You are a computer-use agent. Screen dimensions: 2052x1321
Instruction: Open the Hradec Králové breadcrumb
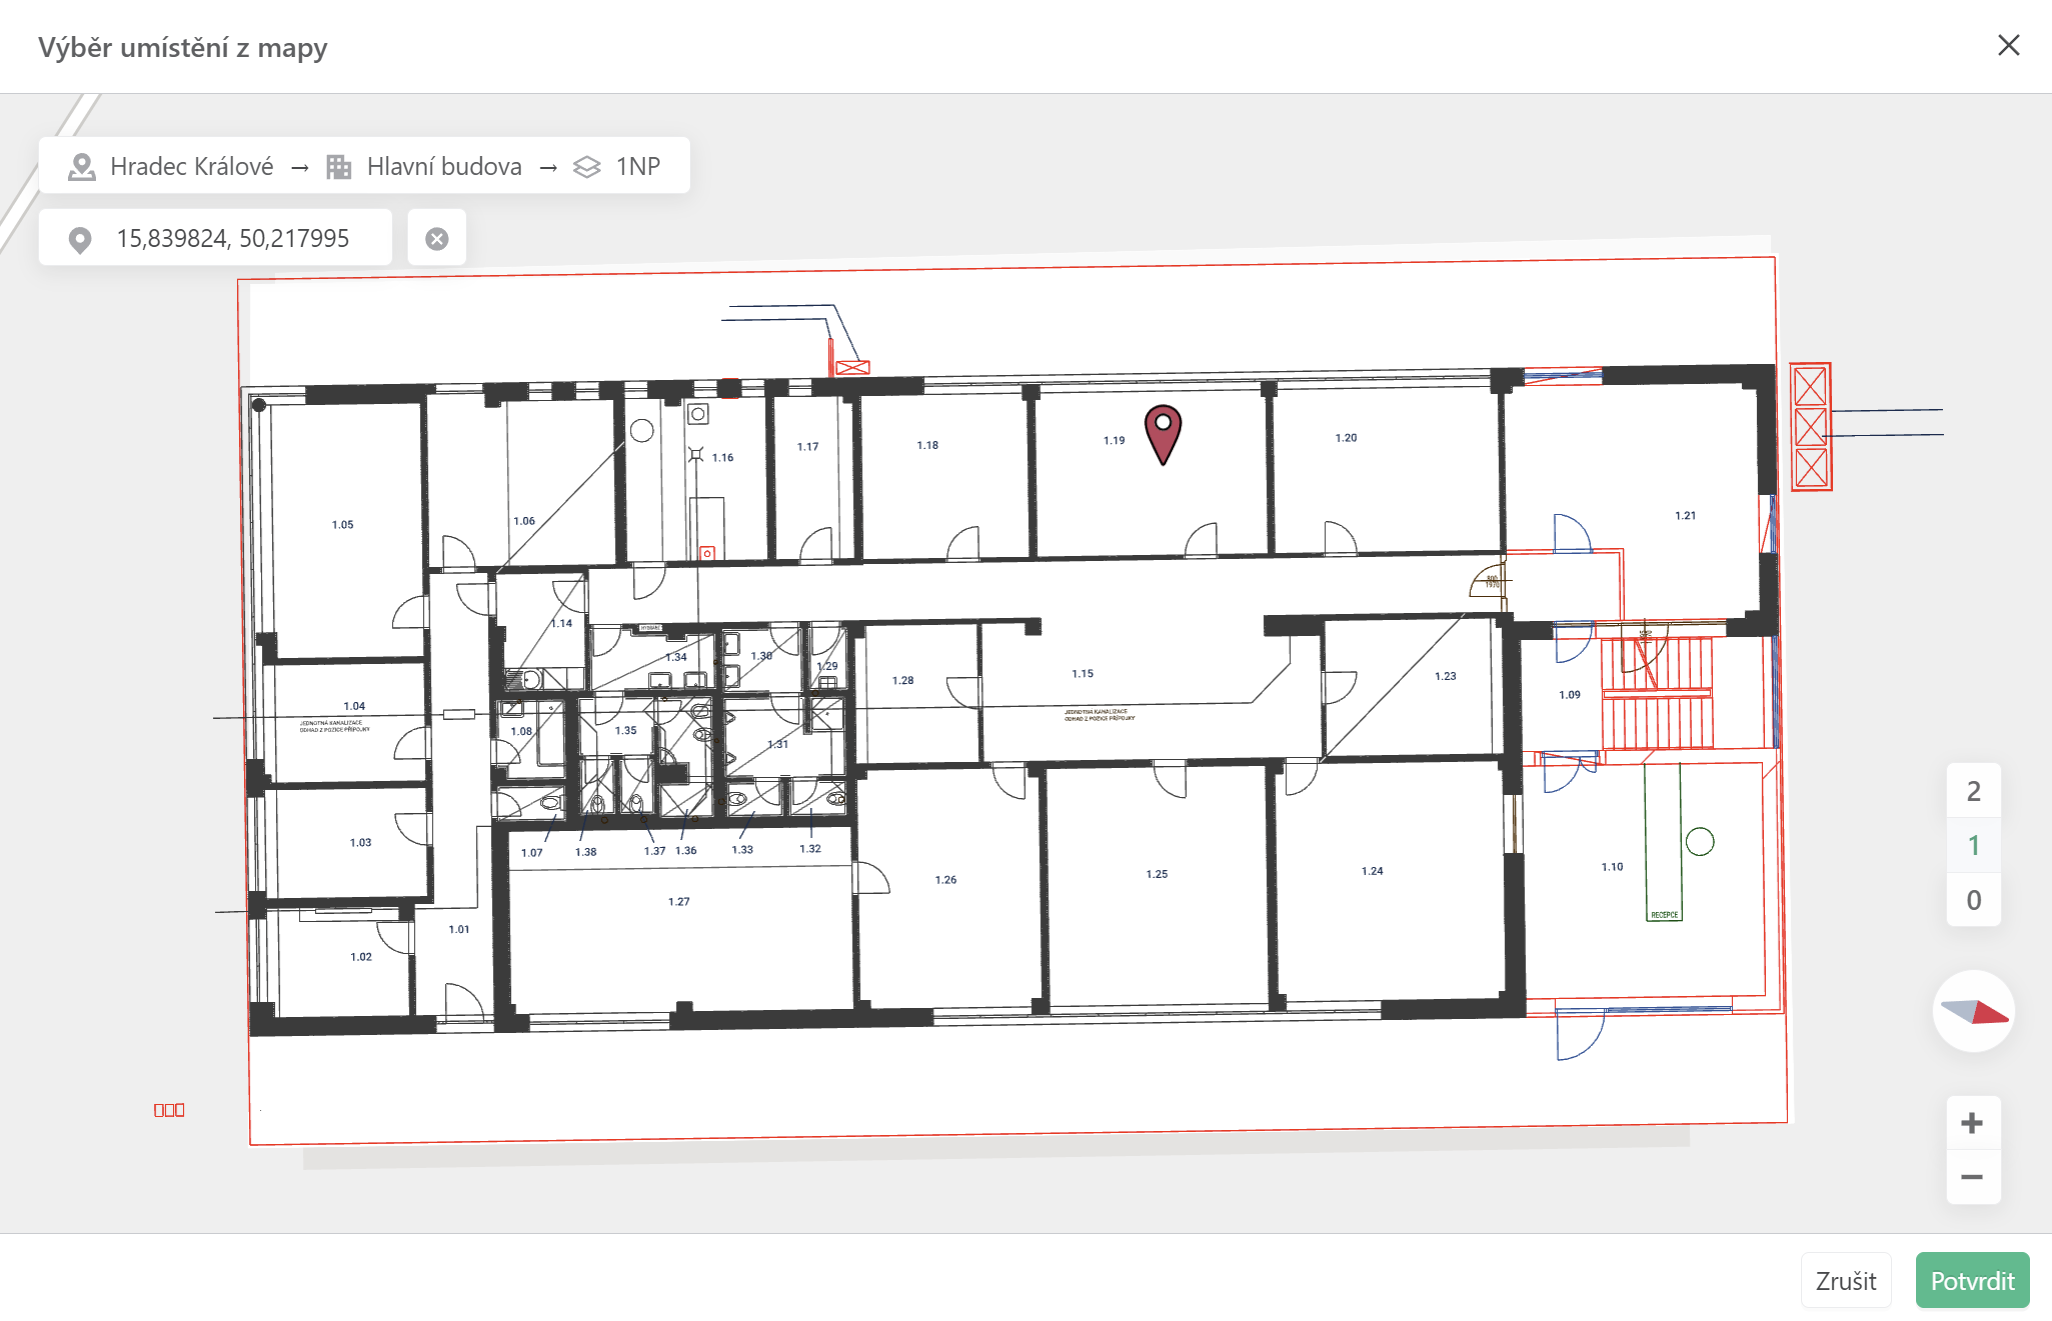pyautogui.click(x=191, y=167)
